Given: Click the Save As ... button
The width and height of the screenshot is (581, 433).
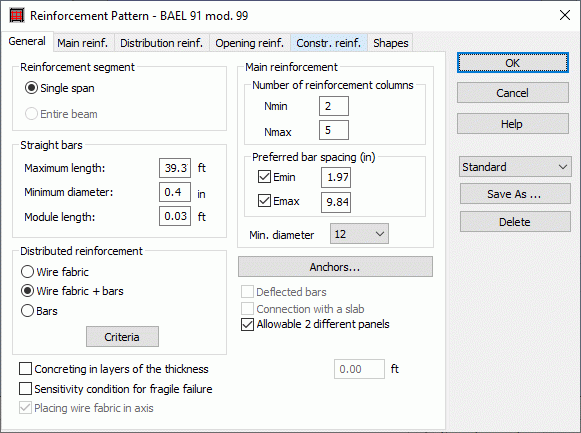Looking at the screenshot, I should click(515, 194).
